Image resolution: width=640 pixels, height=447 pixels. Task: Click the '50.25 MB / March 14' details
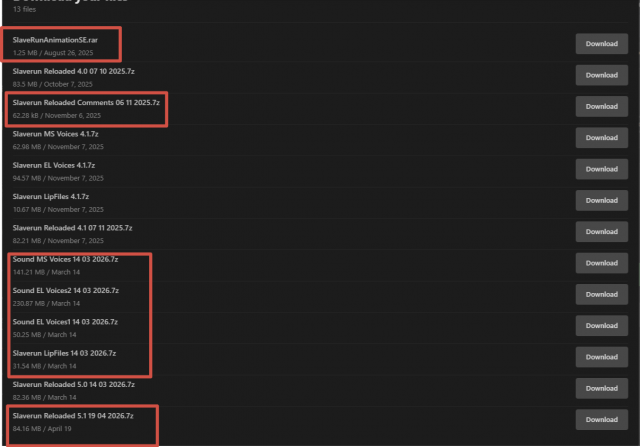(44, 335)
